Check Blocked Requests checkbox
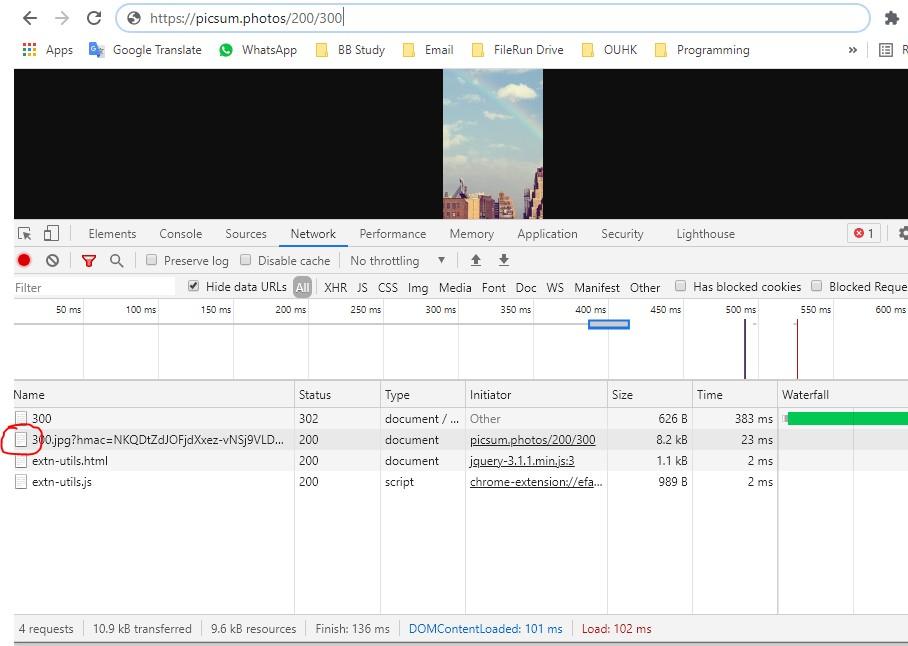This screenshot has width=908, height=646. pyautogui.click(x=817, y=285)
